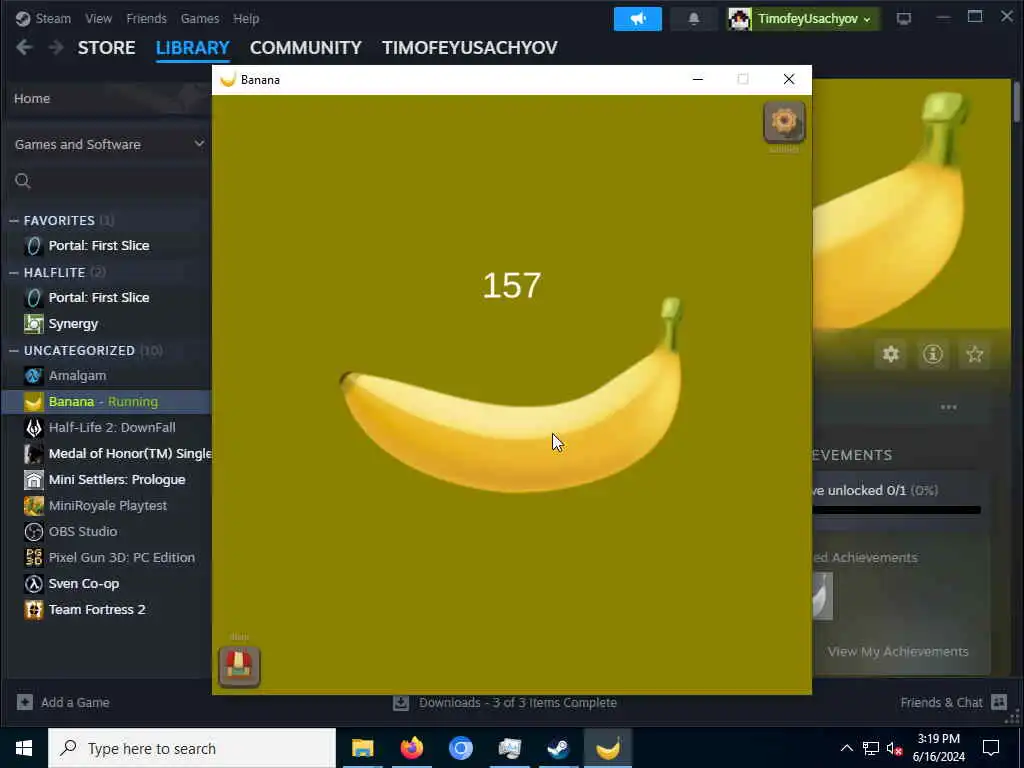1024x768 pixels.
Task: Collapse the FAVORITES category
Action: [x=14, y=221]
